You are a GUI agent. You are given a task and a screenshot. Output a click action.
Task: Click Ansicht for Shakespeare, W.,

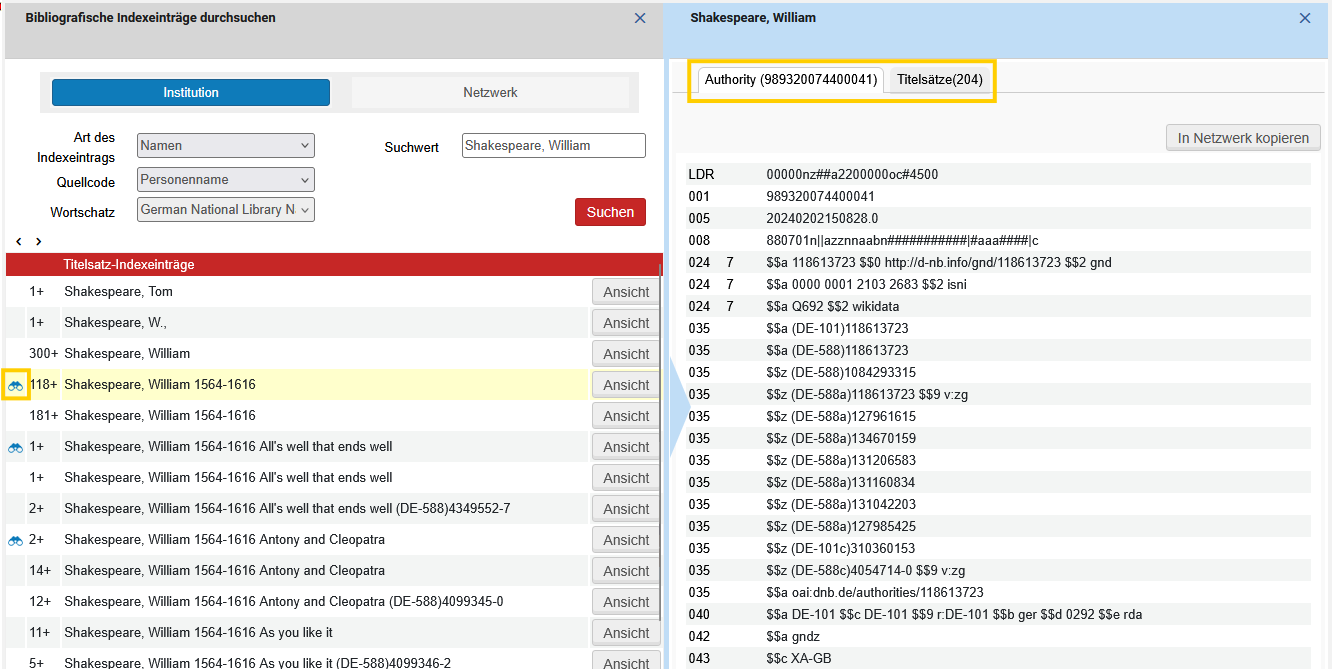pos(626,323)
